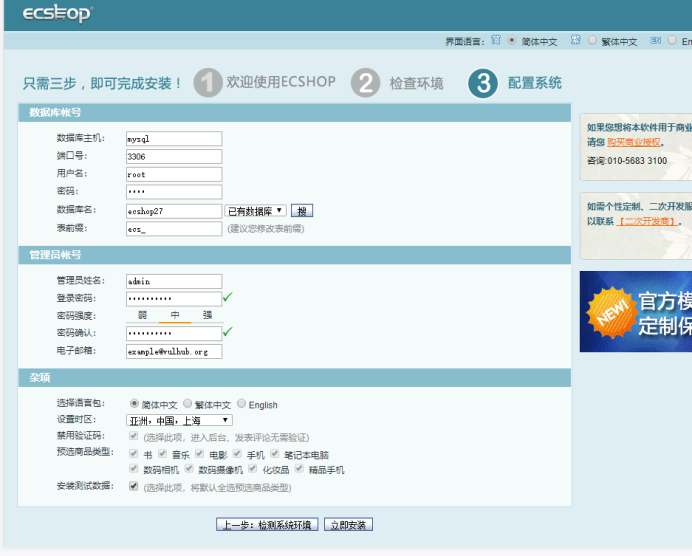Image resolution: width=692 pixels, height=556 pixels.
Task: Click the Simplified Chinese flag icon in the header
Action: pos(496,40)
